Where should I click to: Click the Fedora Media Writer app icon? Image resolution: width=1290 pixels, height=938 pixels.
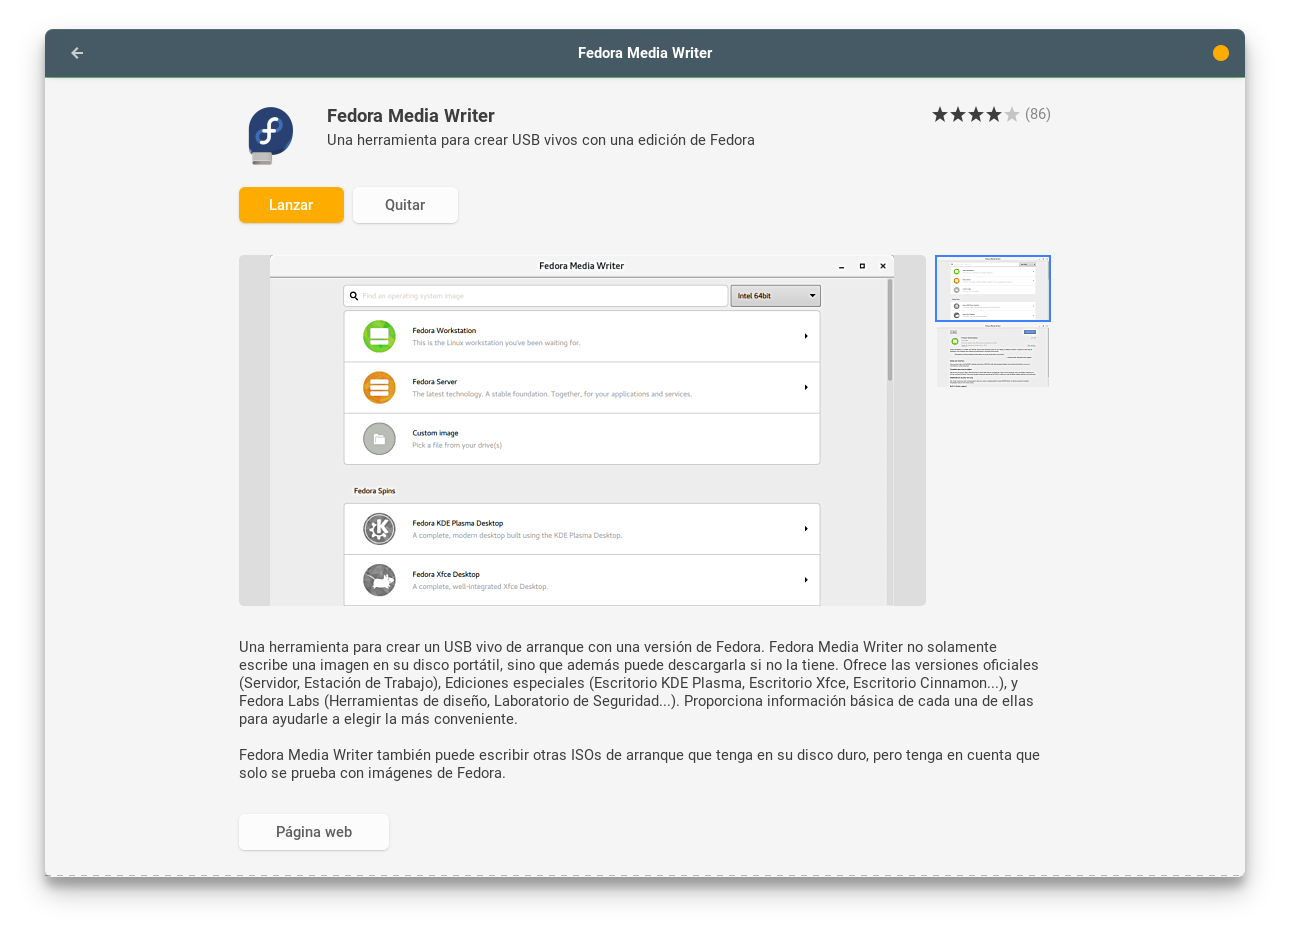coord(271,135)
